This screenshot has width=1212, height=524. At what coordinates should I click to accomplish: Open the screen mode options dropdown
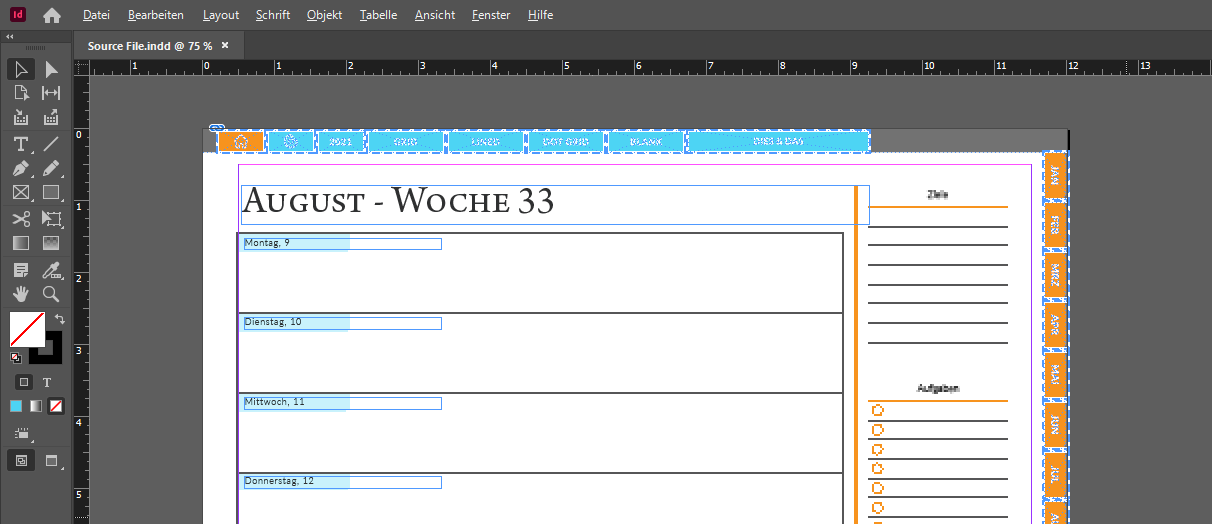point(53,460)
